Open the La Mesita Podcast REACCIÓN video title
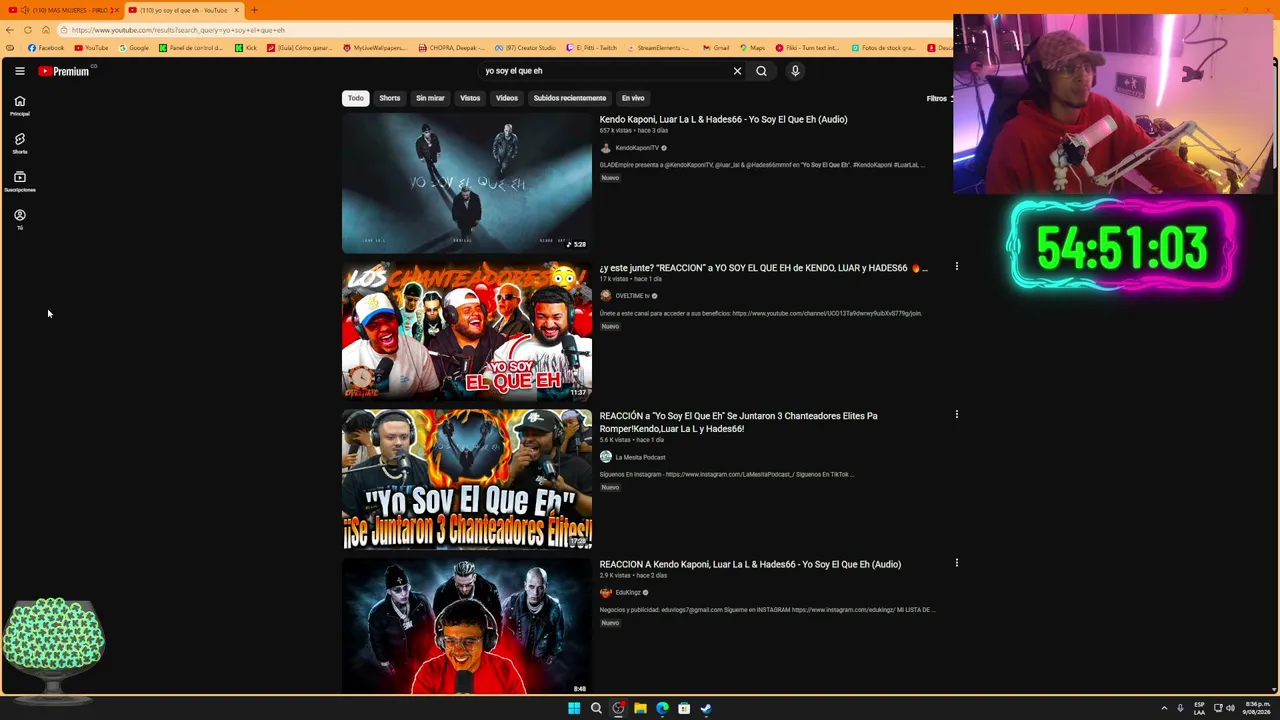This screenshot has width=1280, height=720. point(738,422)
